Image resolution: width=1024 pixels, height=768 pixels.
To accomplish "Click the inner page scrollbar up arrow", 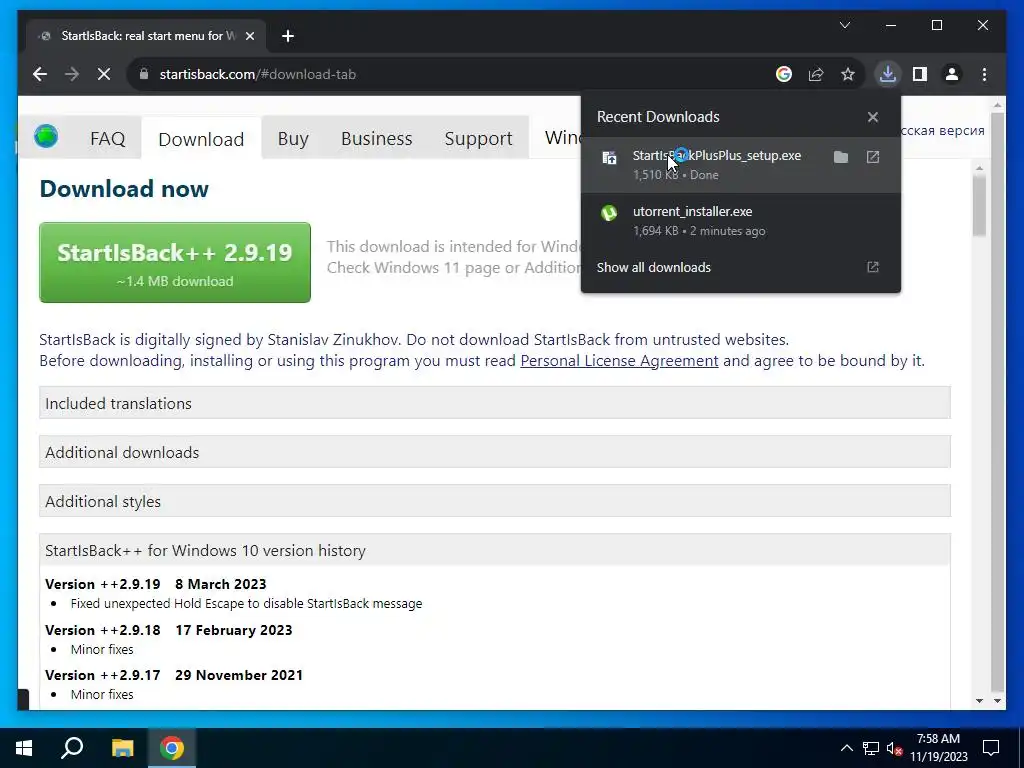I will (x=979, y=168).
